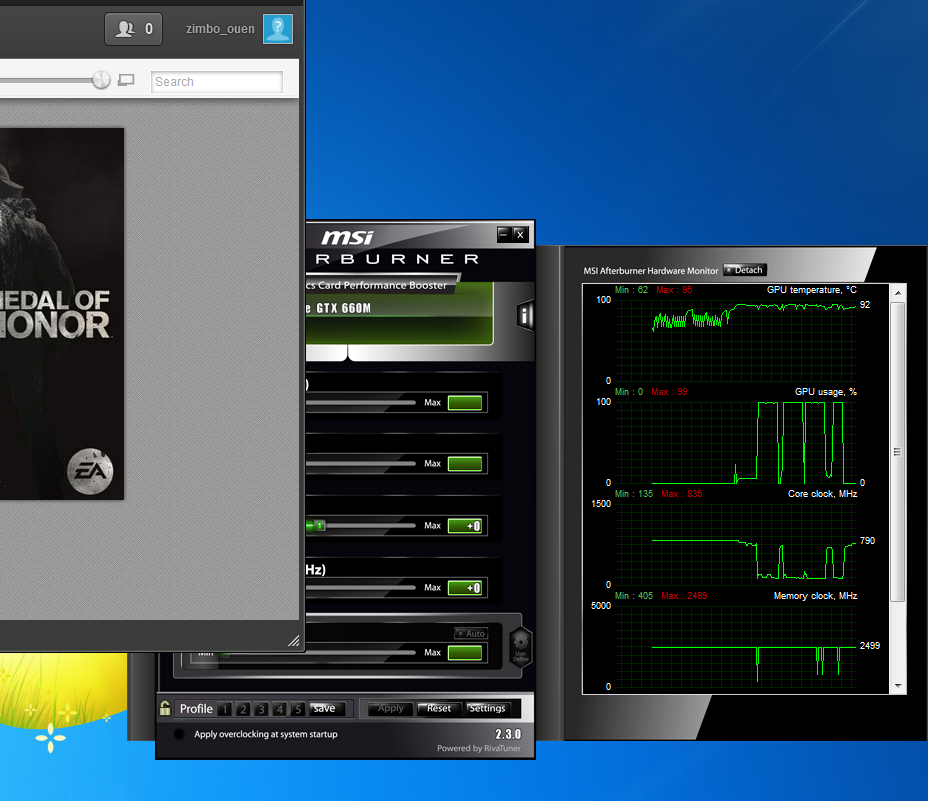Select profile slot 2

click(243, 709)
